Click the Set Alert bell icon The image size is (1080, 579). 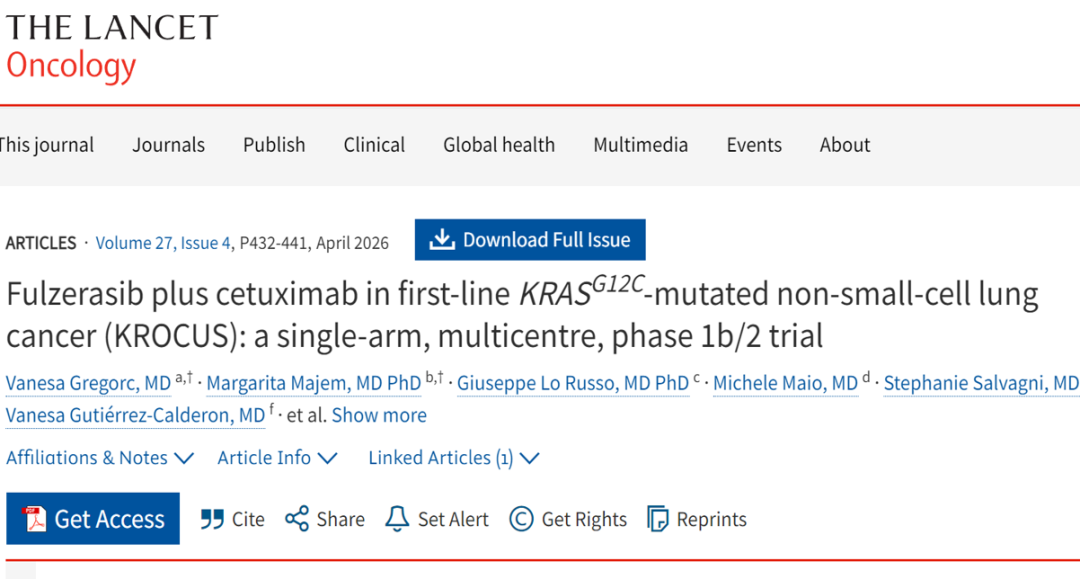[x=397, y=519]
